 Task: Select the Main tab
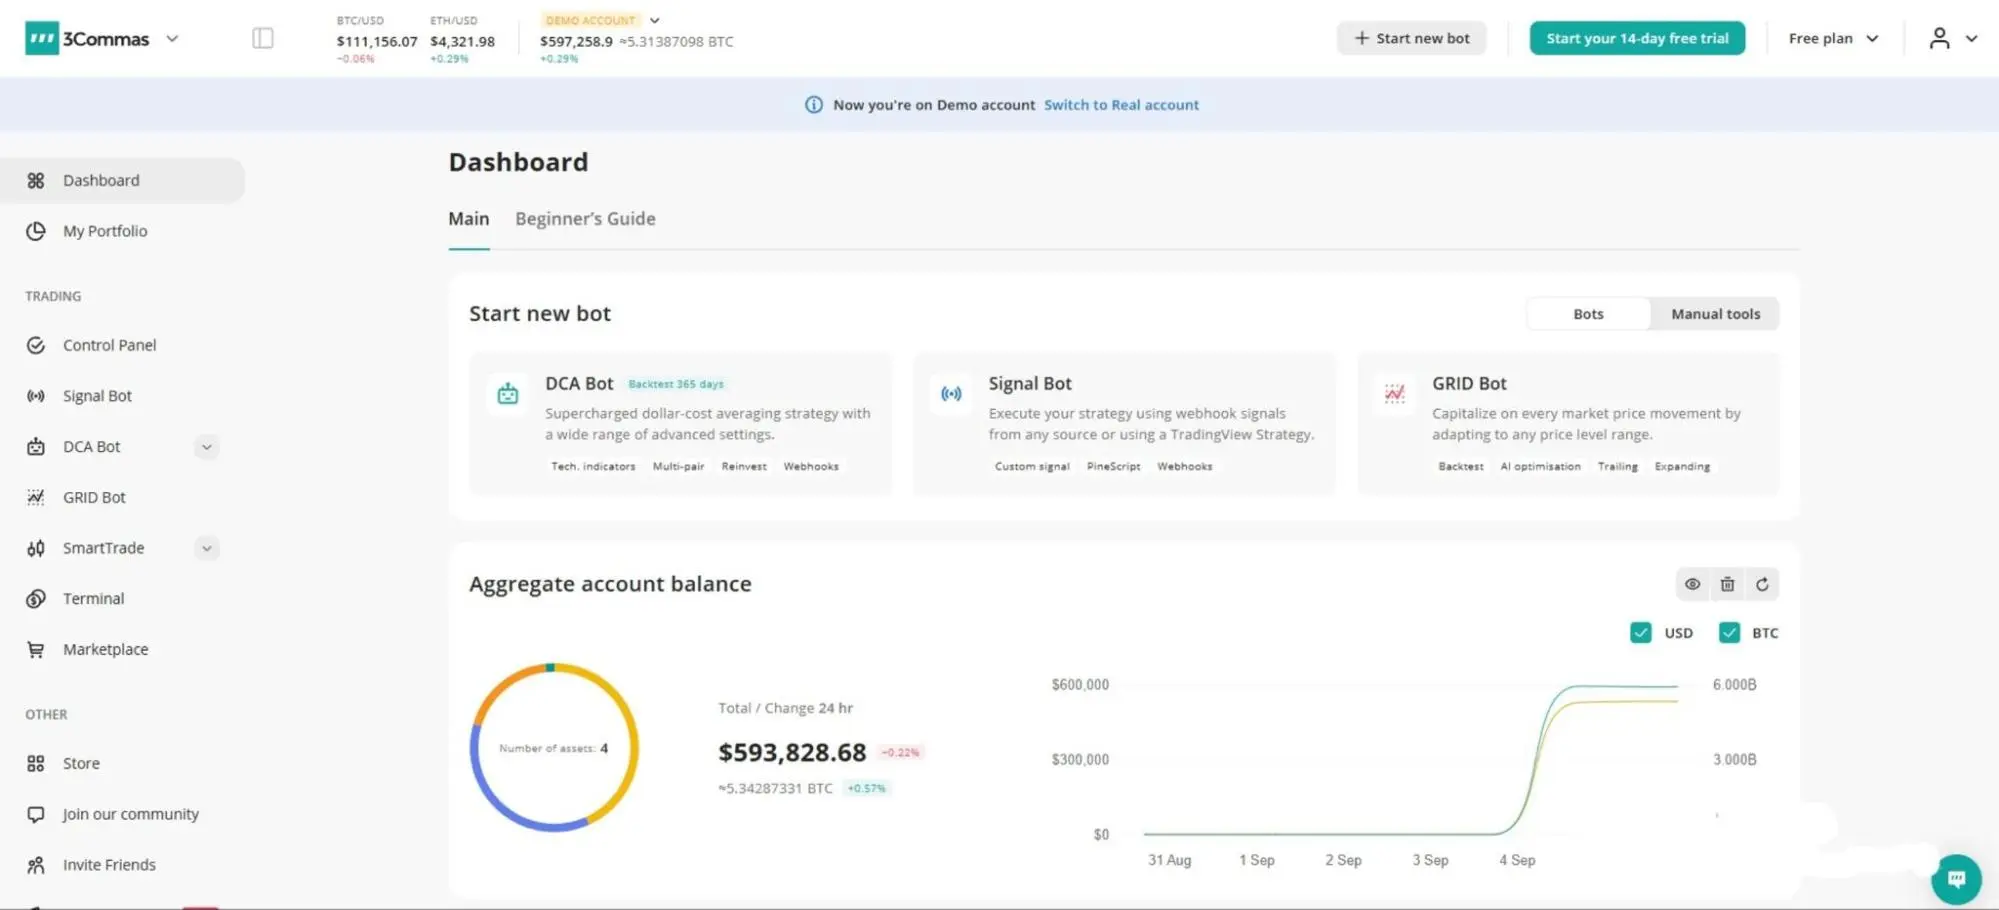pos(469,219)
